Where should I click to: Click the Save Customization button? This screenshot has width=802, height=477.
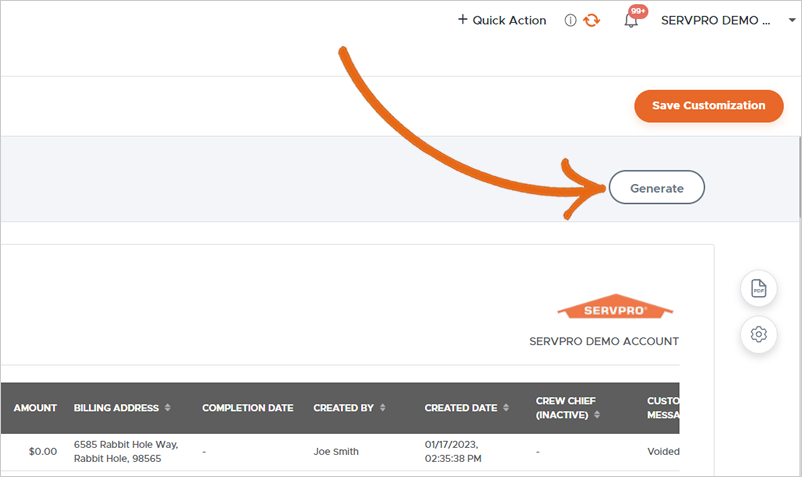click(708, 105)
